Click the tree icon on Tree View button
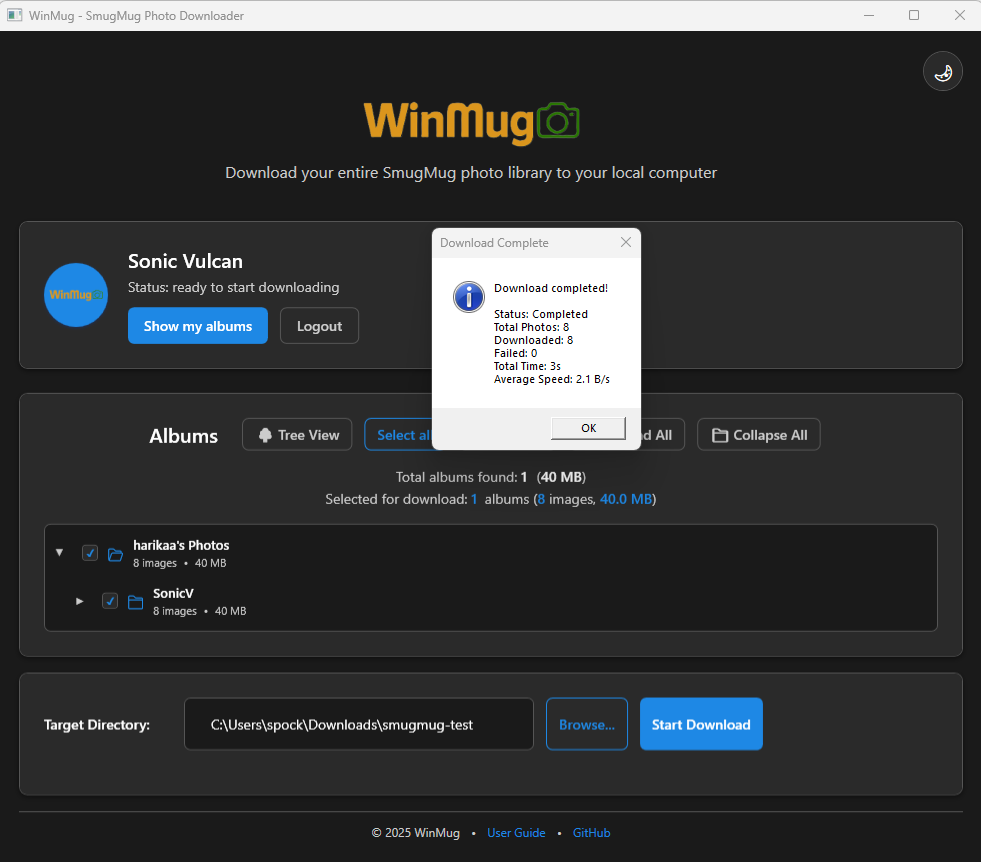 [266, 434]
